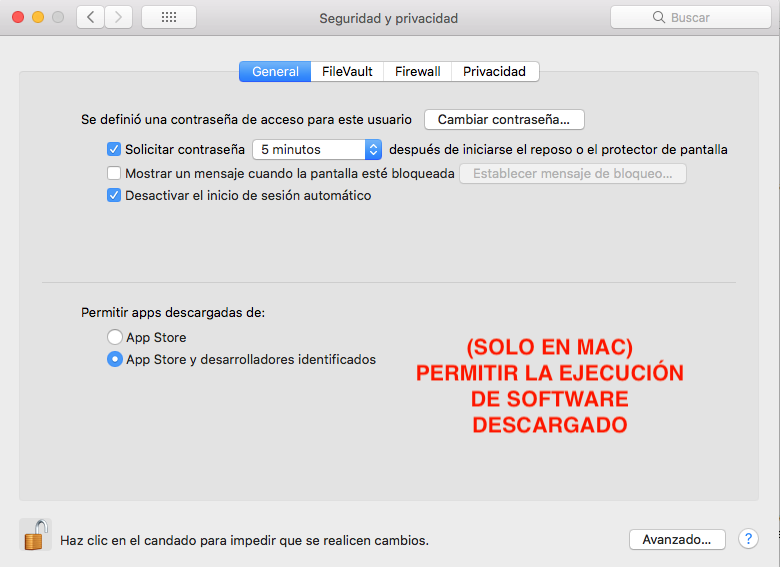Enable Mostrar un mensaje checkbox

tap(114, 173)
